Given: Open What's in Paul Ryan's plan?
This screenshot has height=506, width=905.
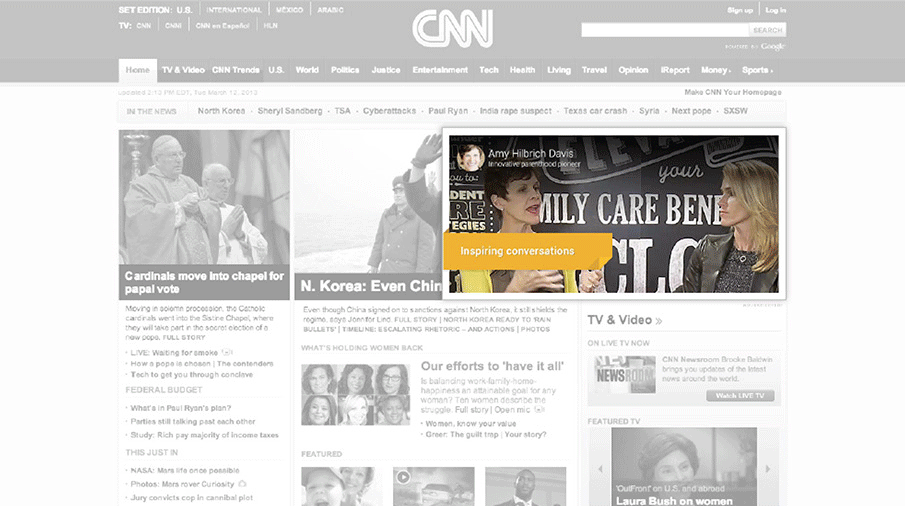Looking at the screenshot, I should (x=181, y=408).
